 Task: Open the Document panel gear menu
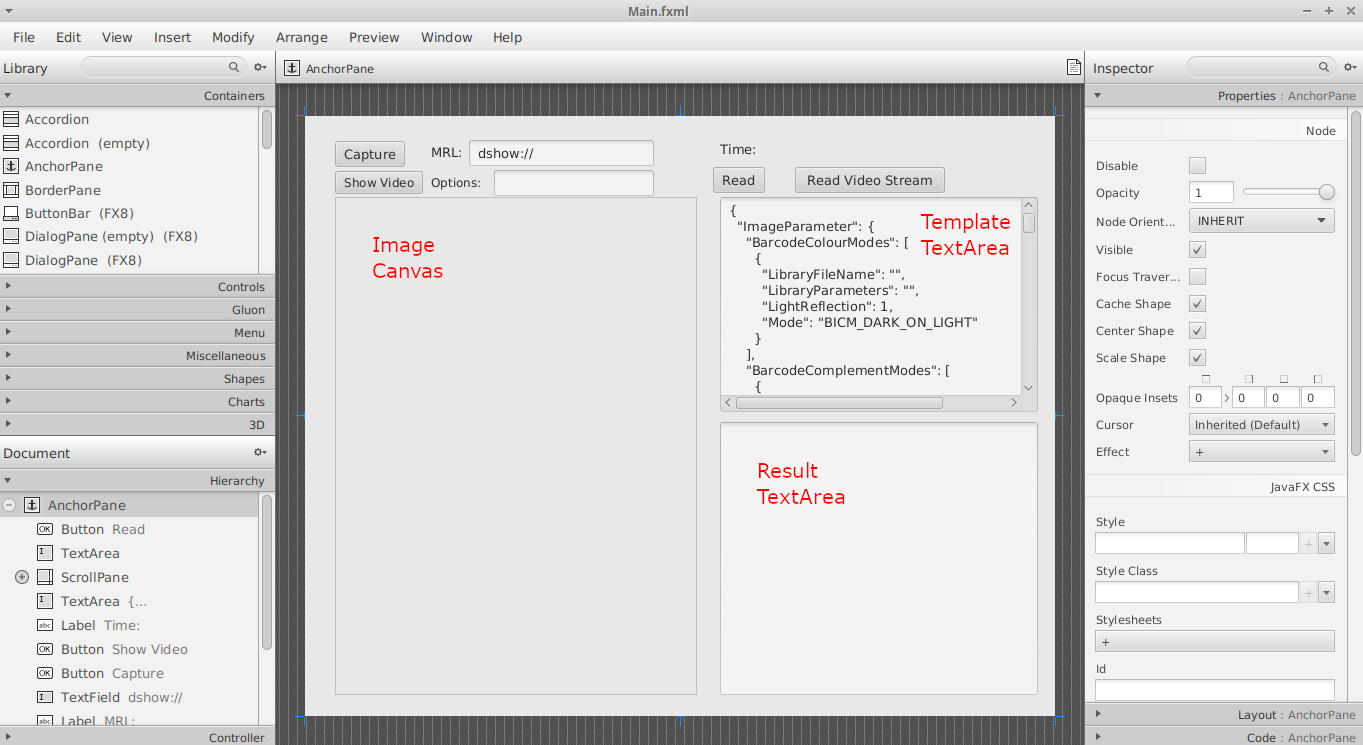pos(260,453)
